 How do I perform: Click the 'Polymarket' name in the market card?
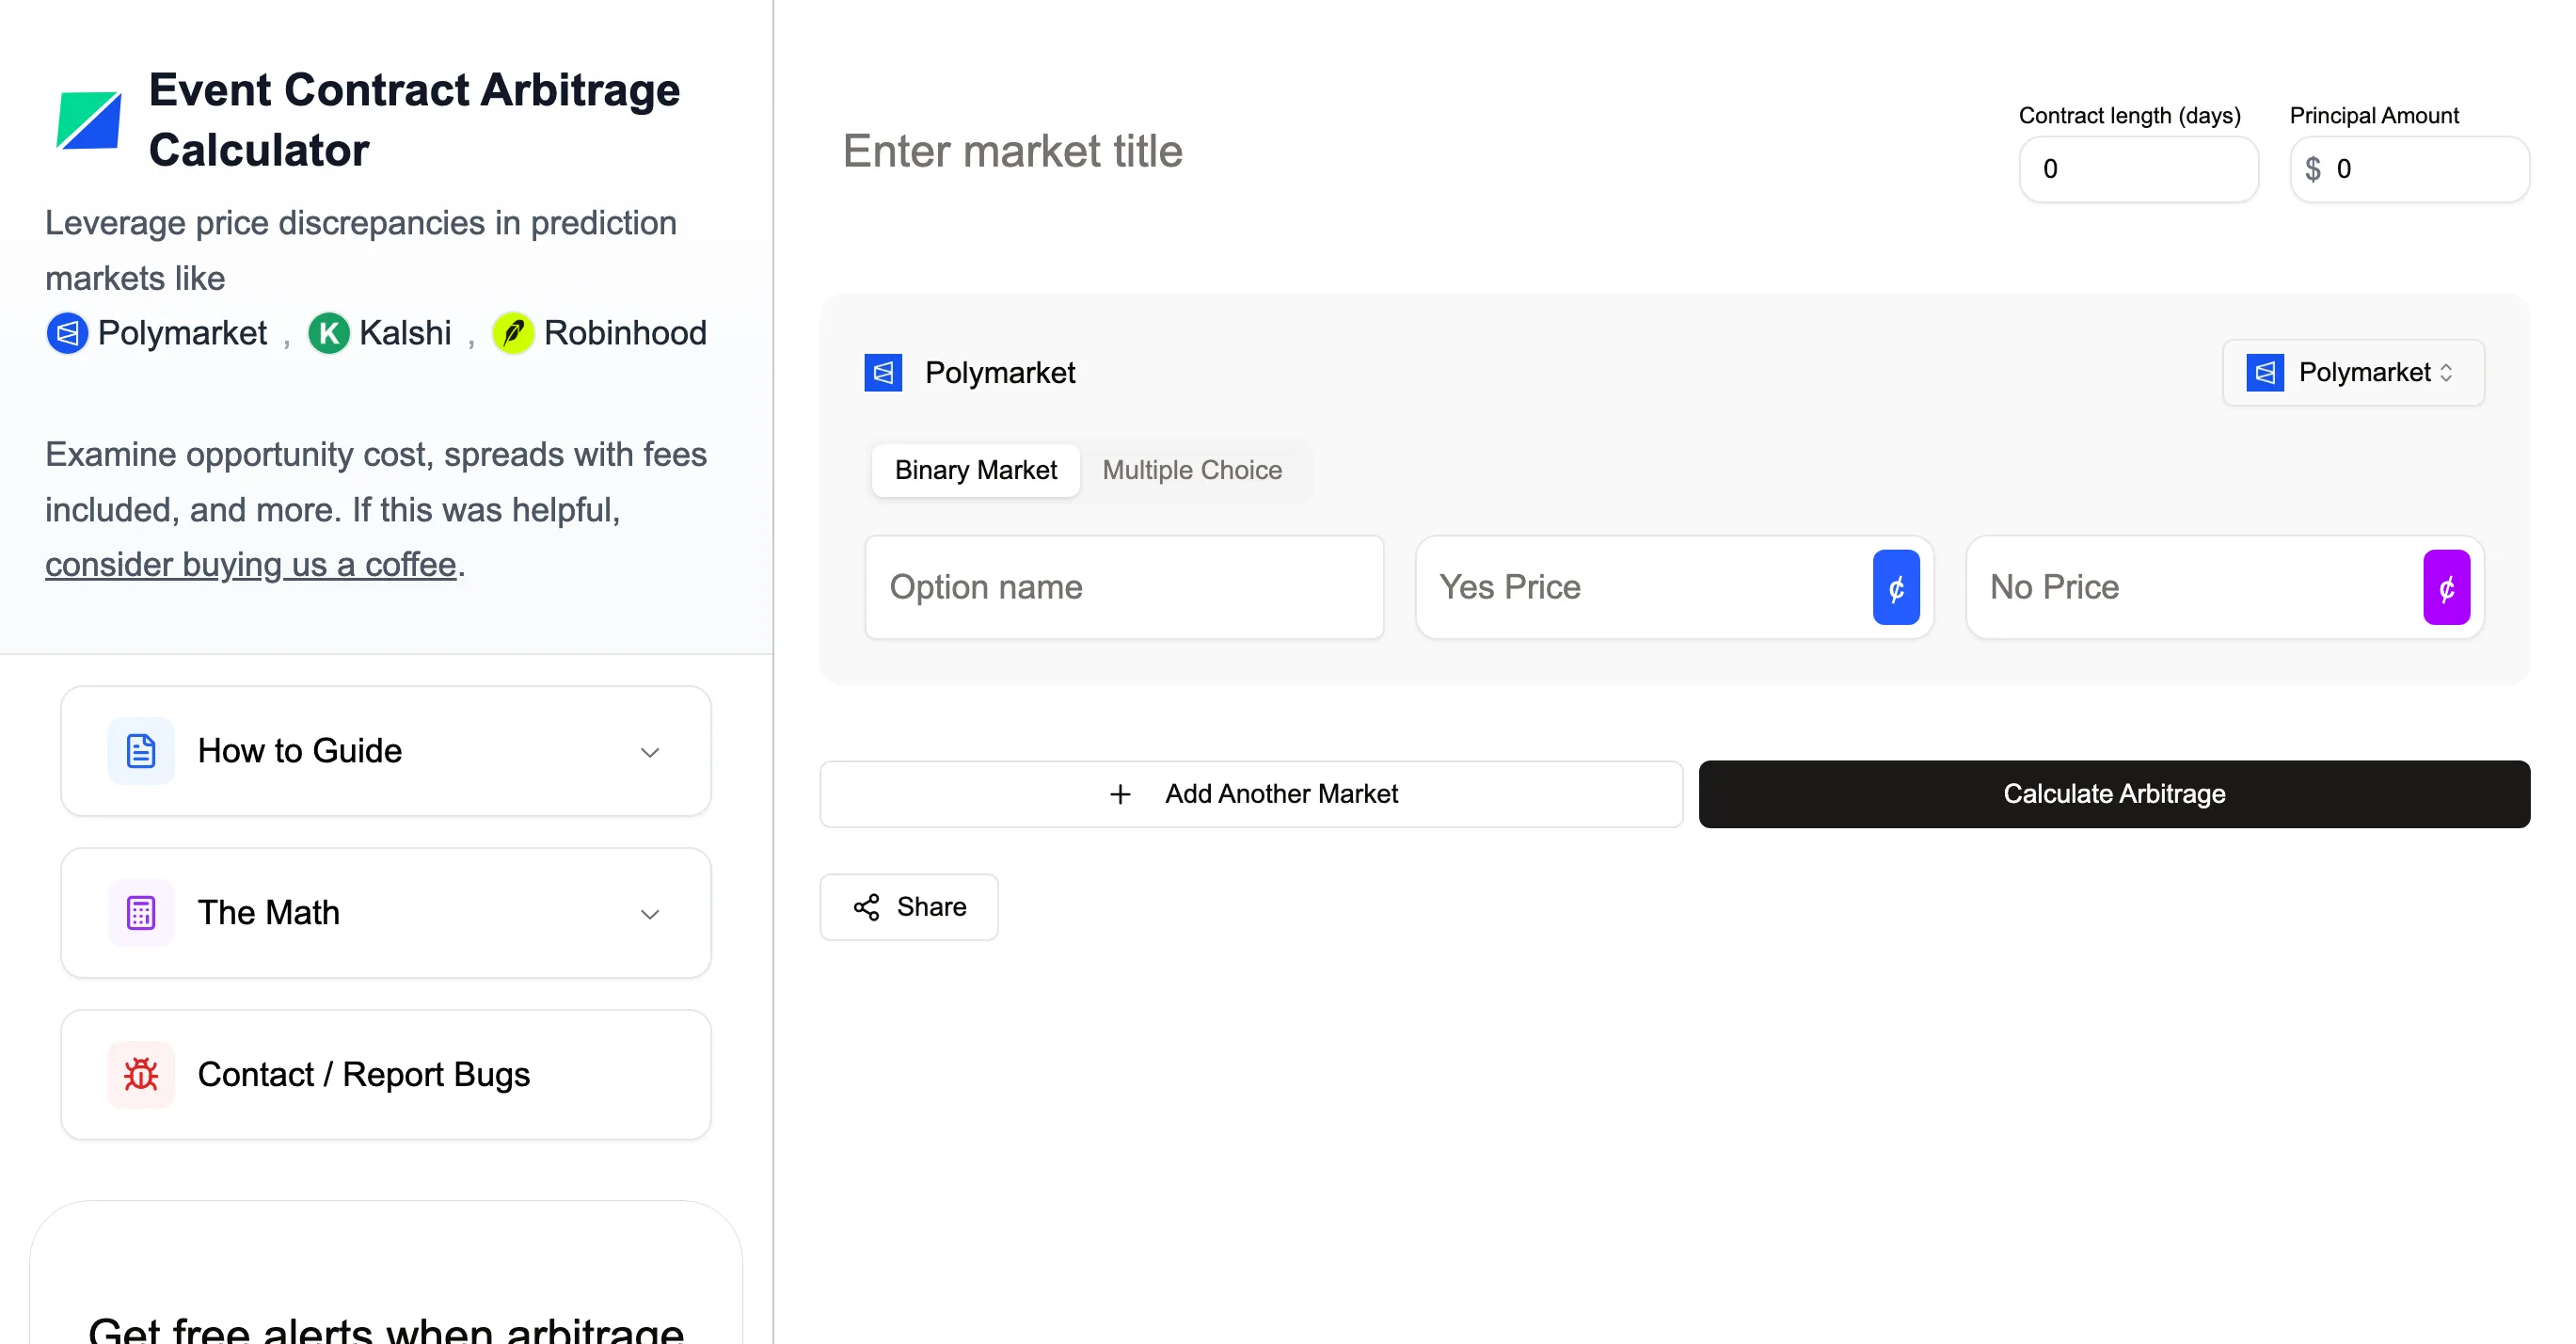(1000, 373)
